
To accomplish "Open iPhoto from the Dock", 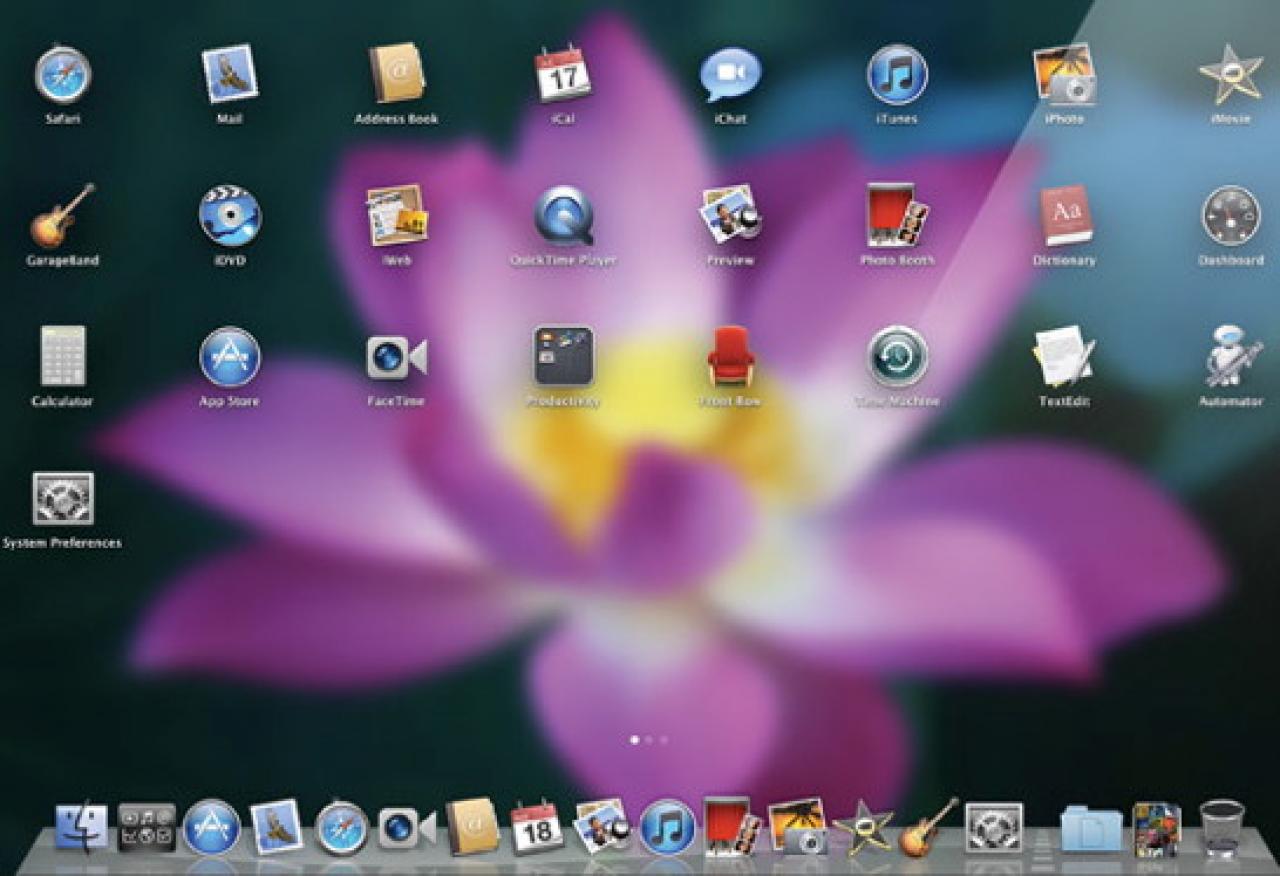I will [x=798, y=826].
